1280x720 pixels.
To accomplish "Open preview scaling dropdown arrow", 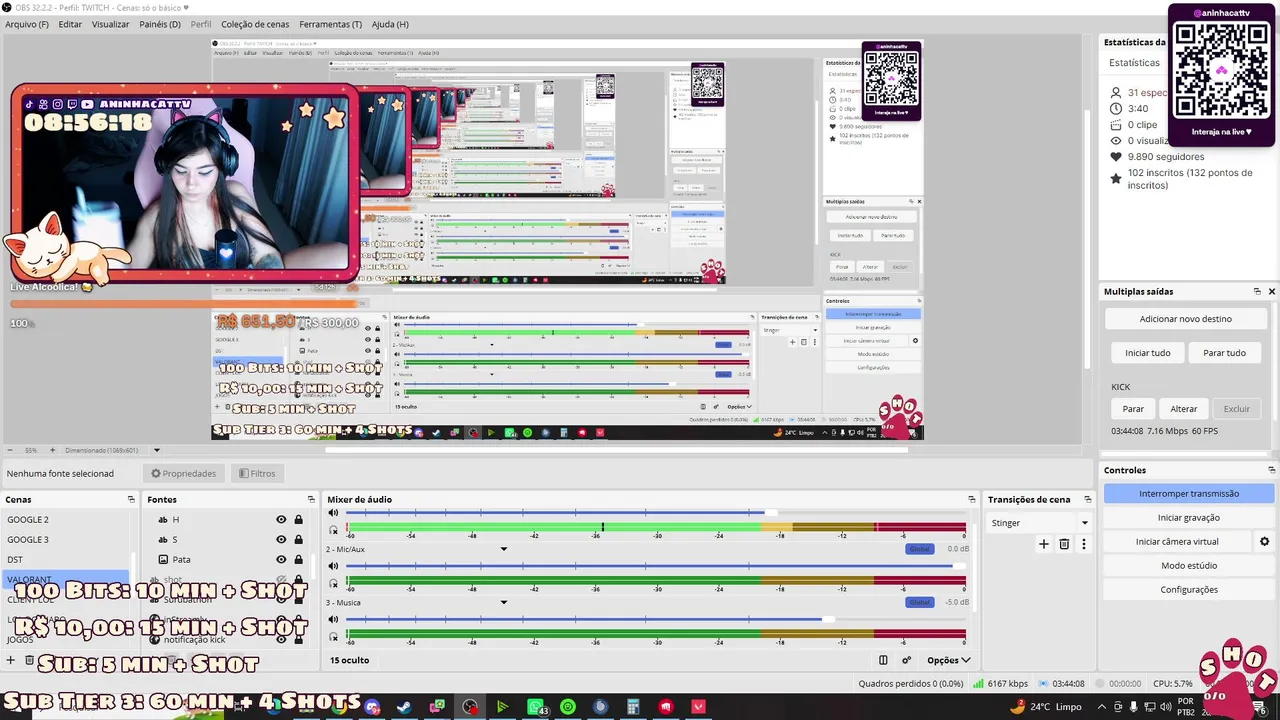I will [x=157, y=450].
